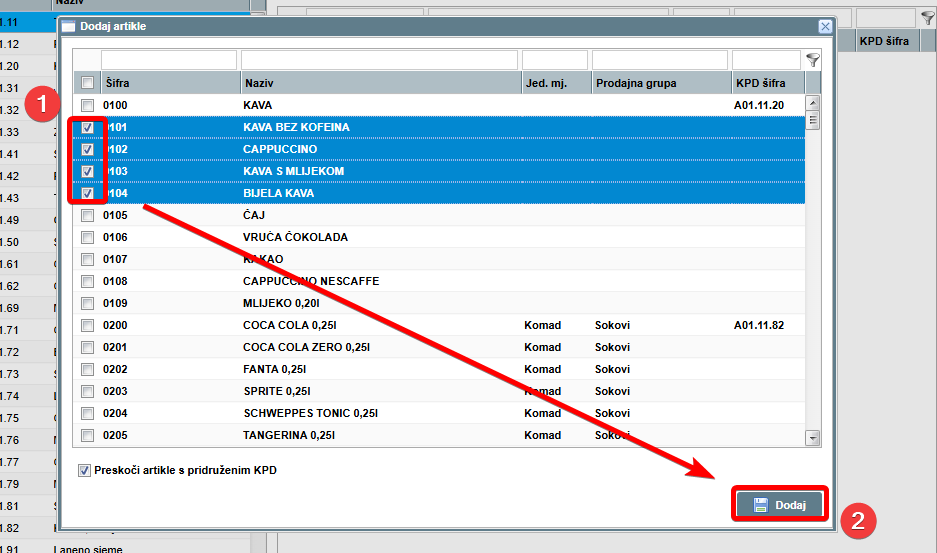Click the scrollbar up arrow
Image resolution: width=937 pixels, height=553 pixels.
[812, 103]
